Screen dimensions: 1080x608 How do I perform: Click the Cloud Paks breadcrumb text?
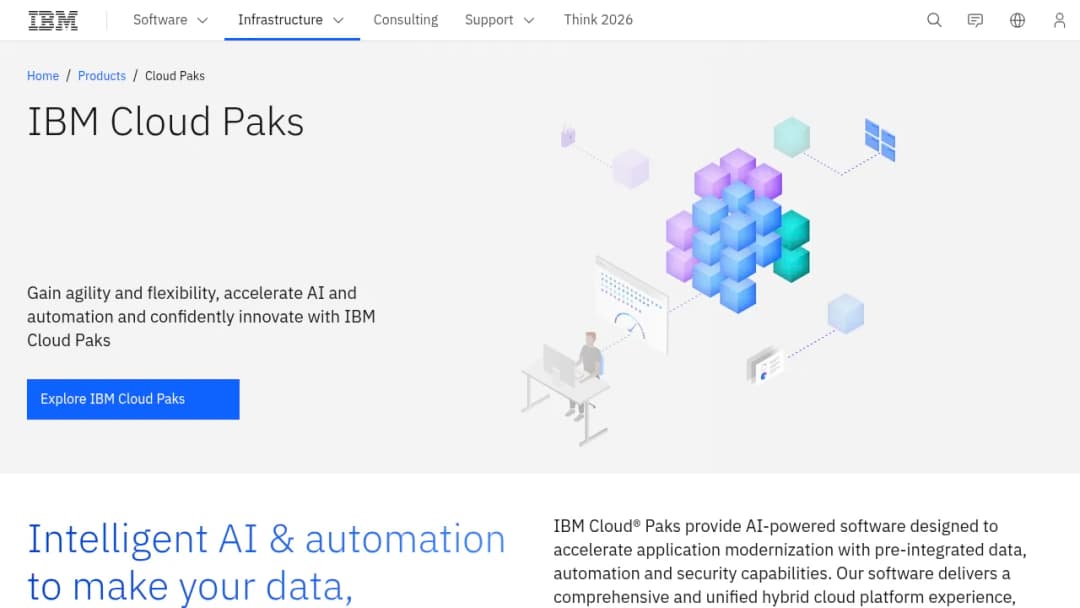[x=175, y=76]
